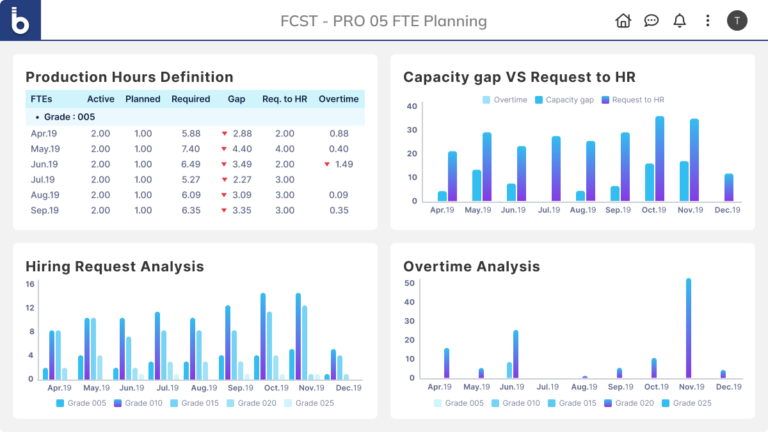Click red gap arrow in Apr.19 row

225,134
